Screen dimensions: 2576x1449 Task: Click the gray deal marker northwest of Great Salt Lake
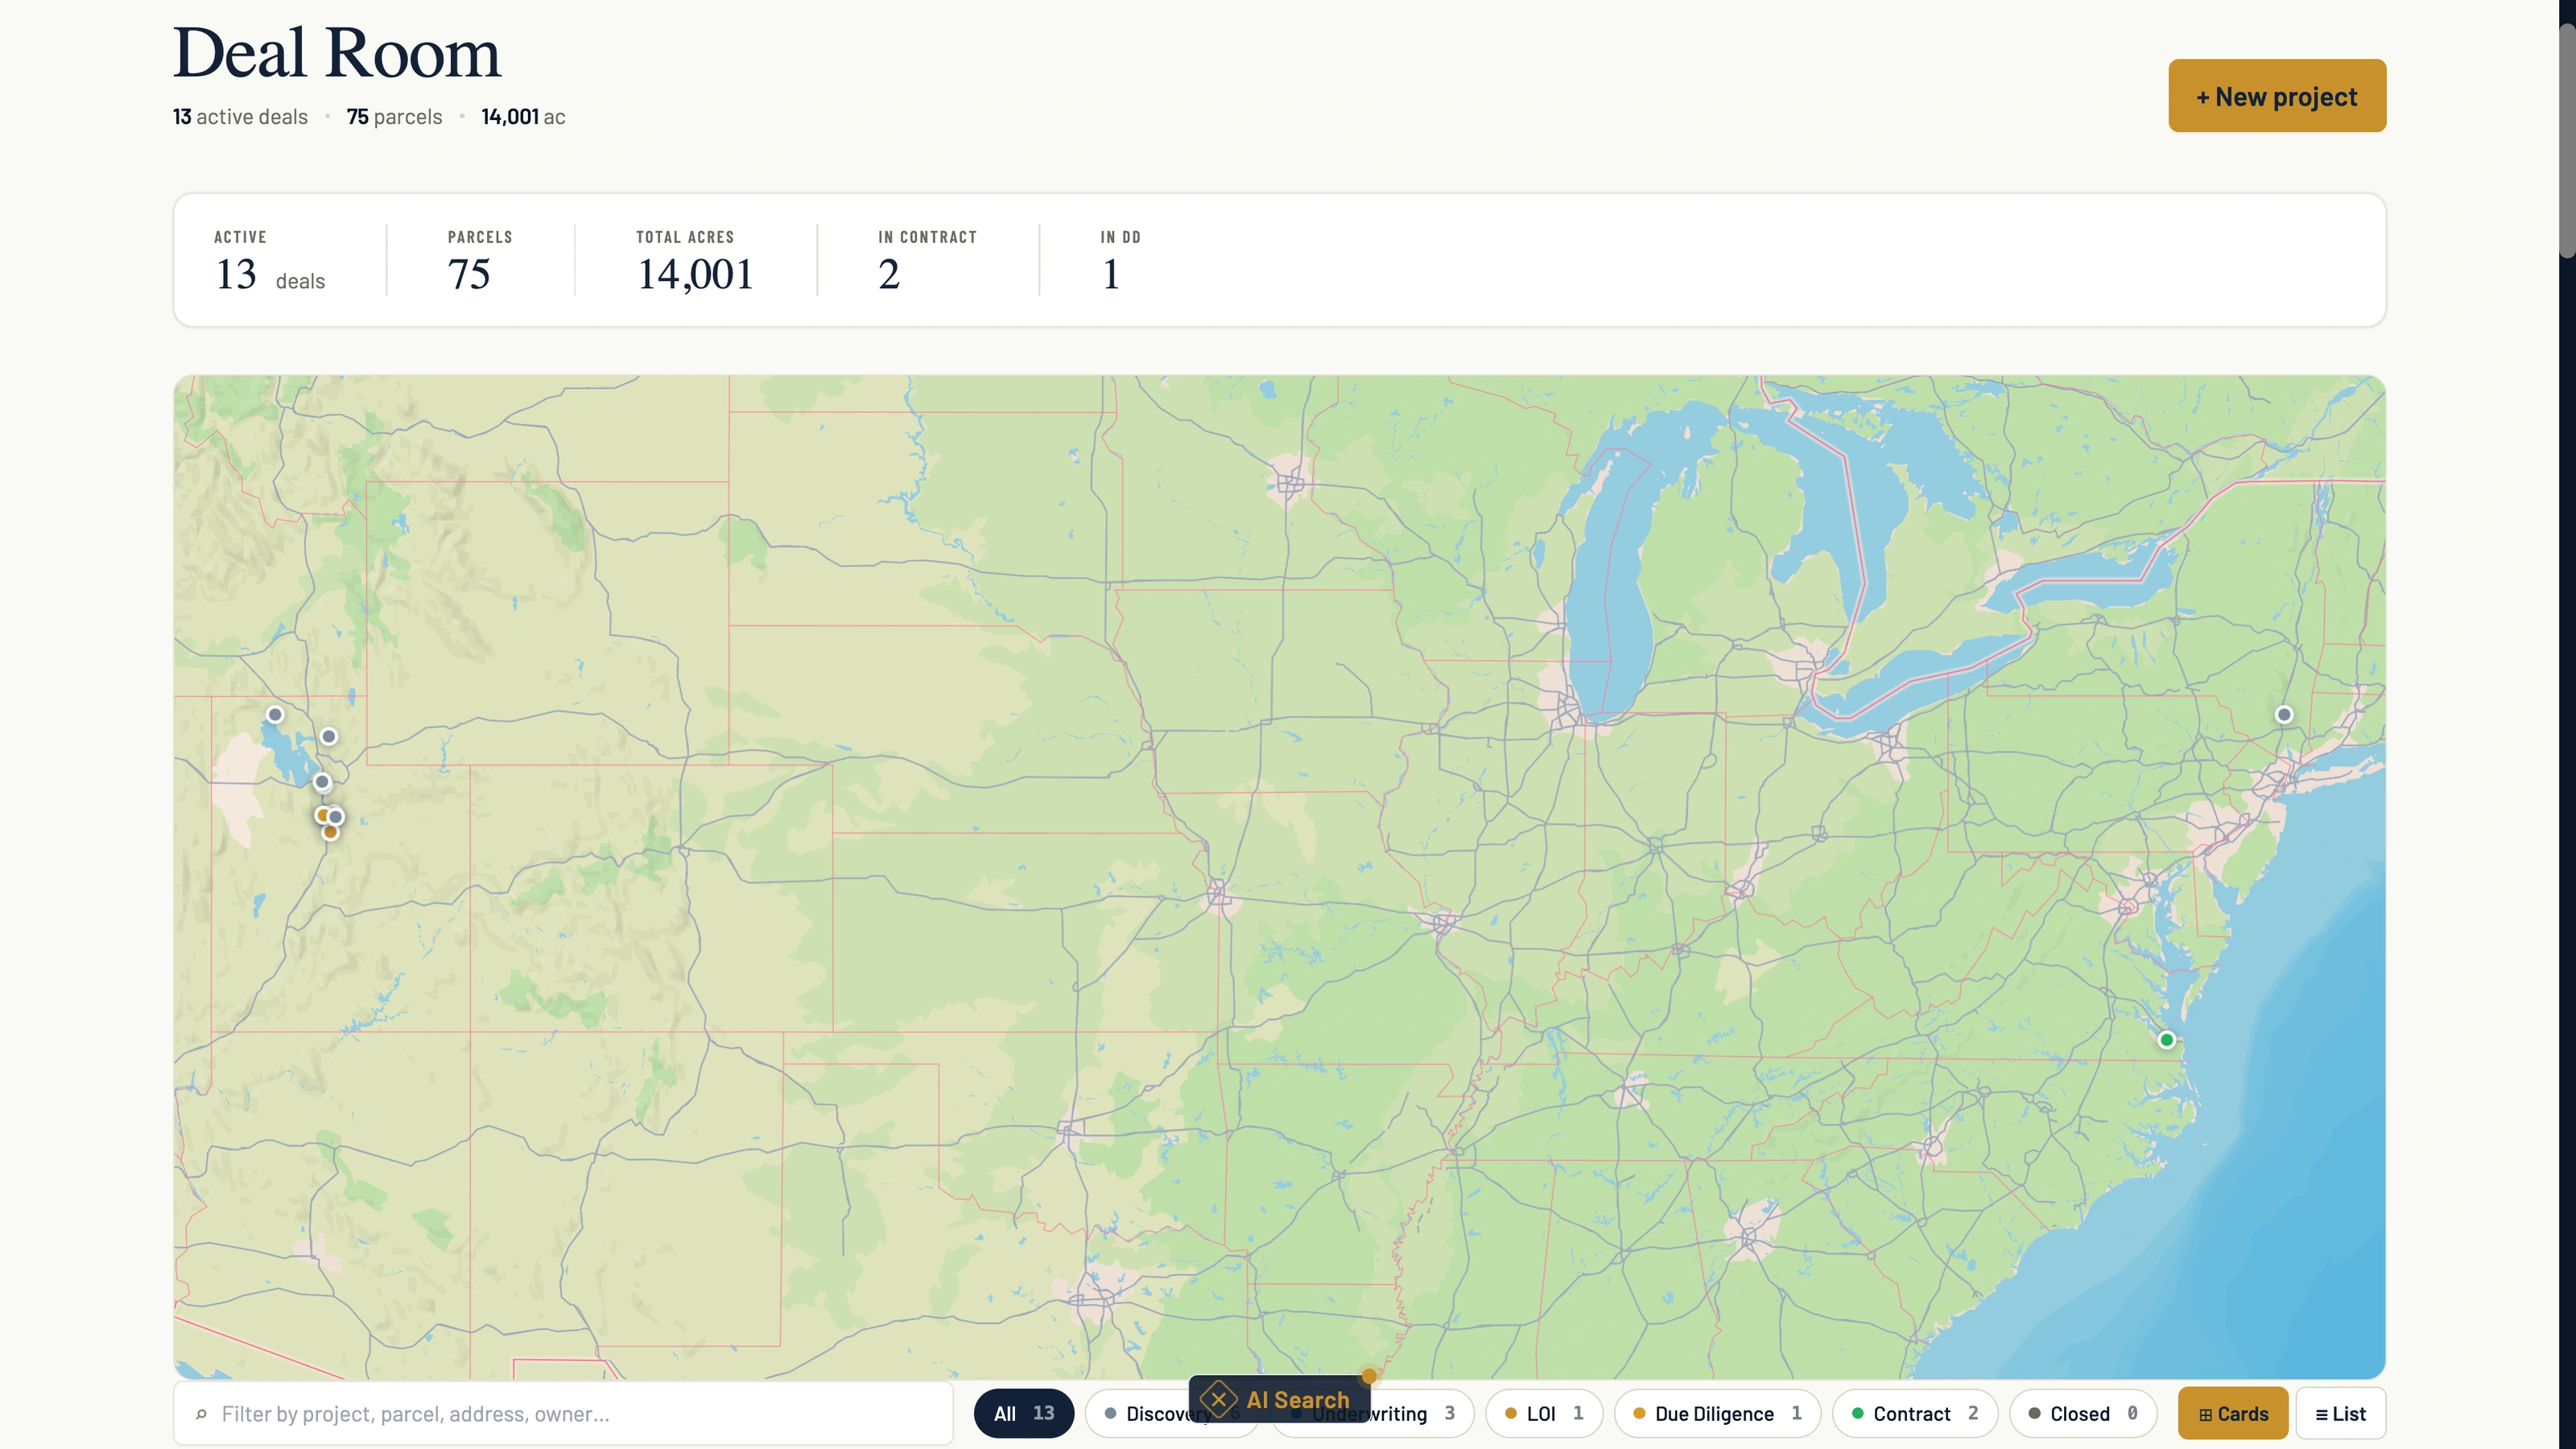(275, 714)
